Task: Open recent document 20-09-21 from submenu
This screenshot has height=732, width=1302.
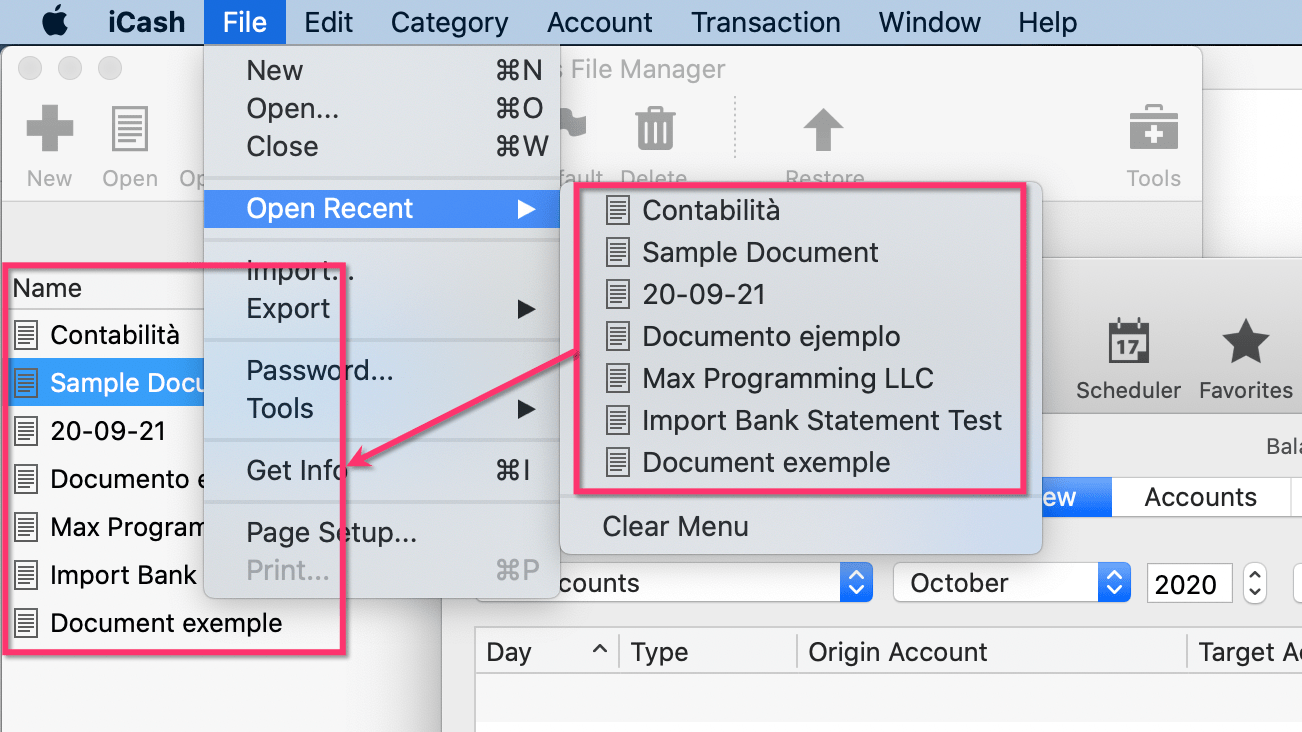Action: (x=801, y=295)
